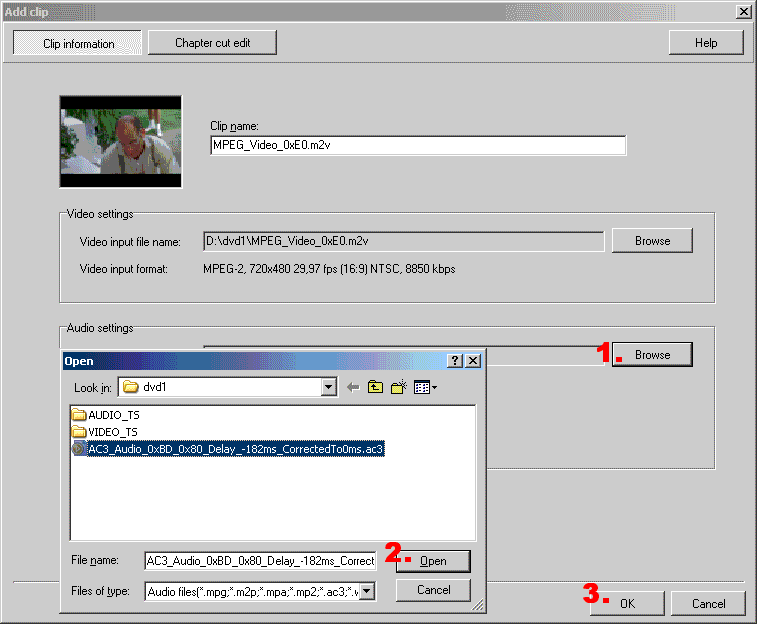
Task: Click the Open dialog resize grip
Action: 478,605
